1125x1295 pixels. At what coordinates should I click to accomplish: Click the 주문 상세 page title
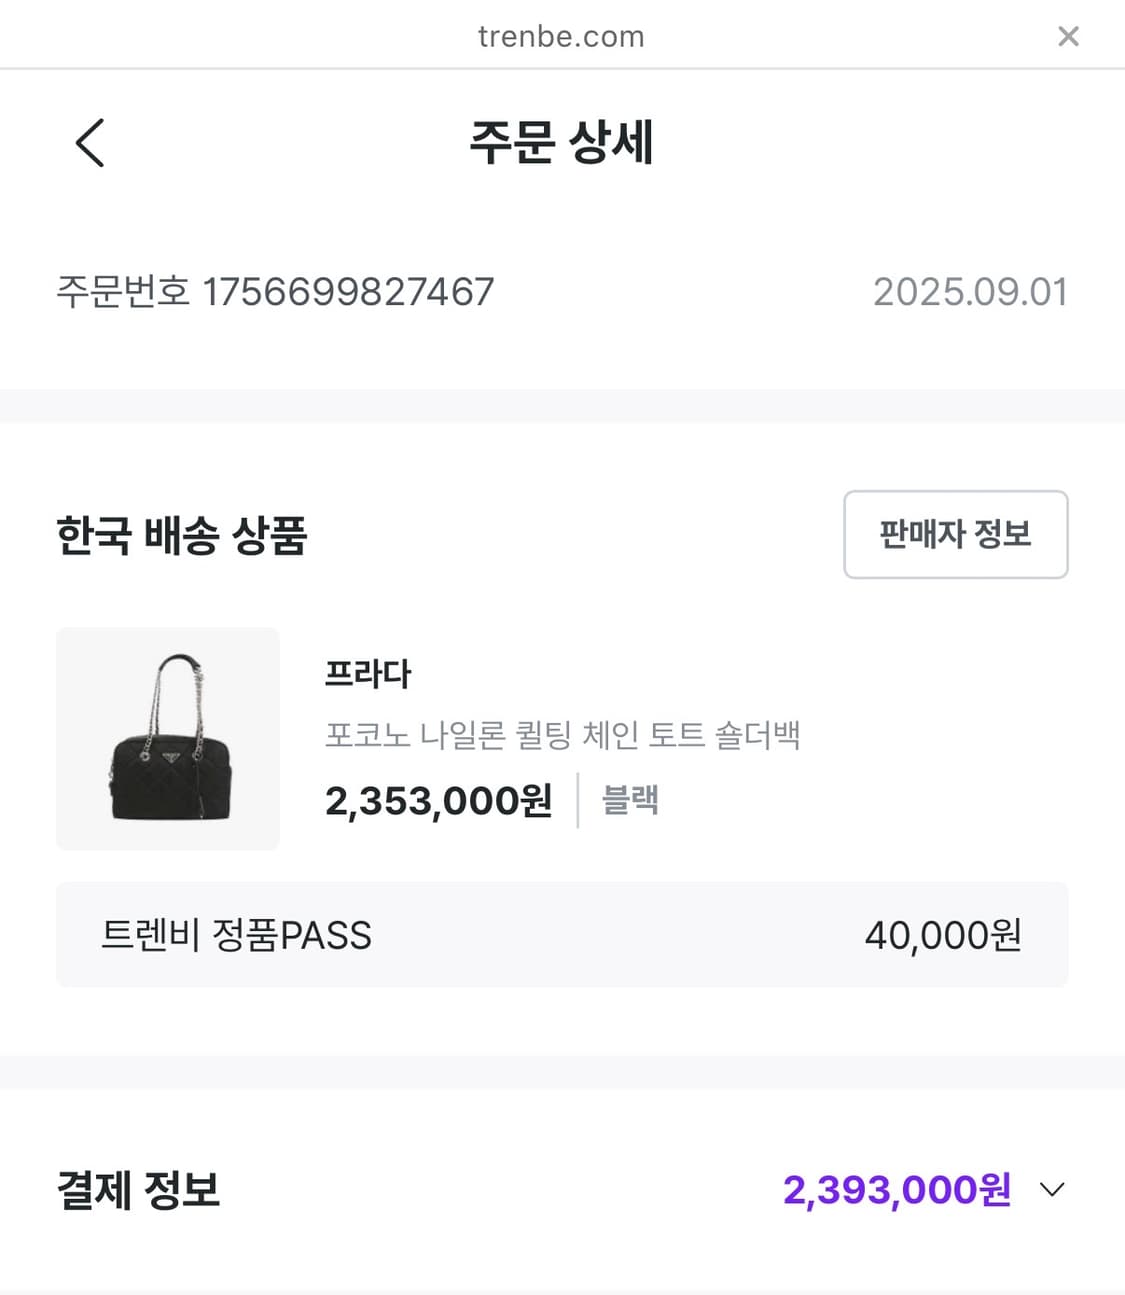pos(561,142)
